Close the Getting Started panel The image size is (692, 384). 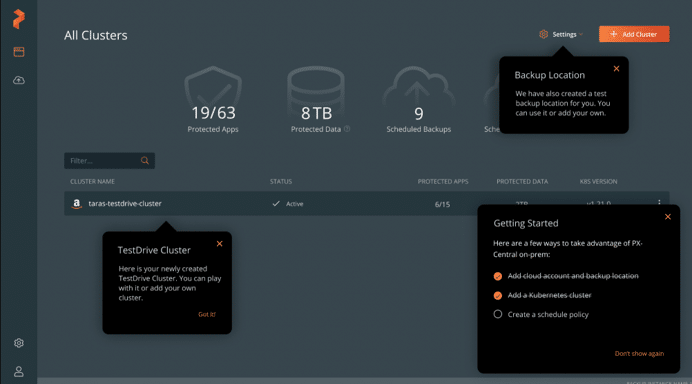pos(668,217)
